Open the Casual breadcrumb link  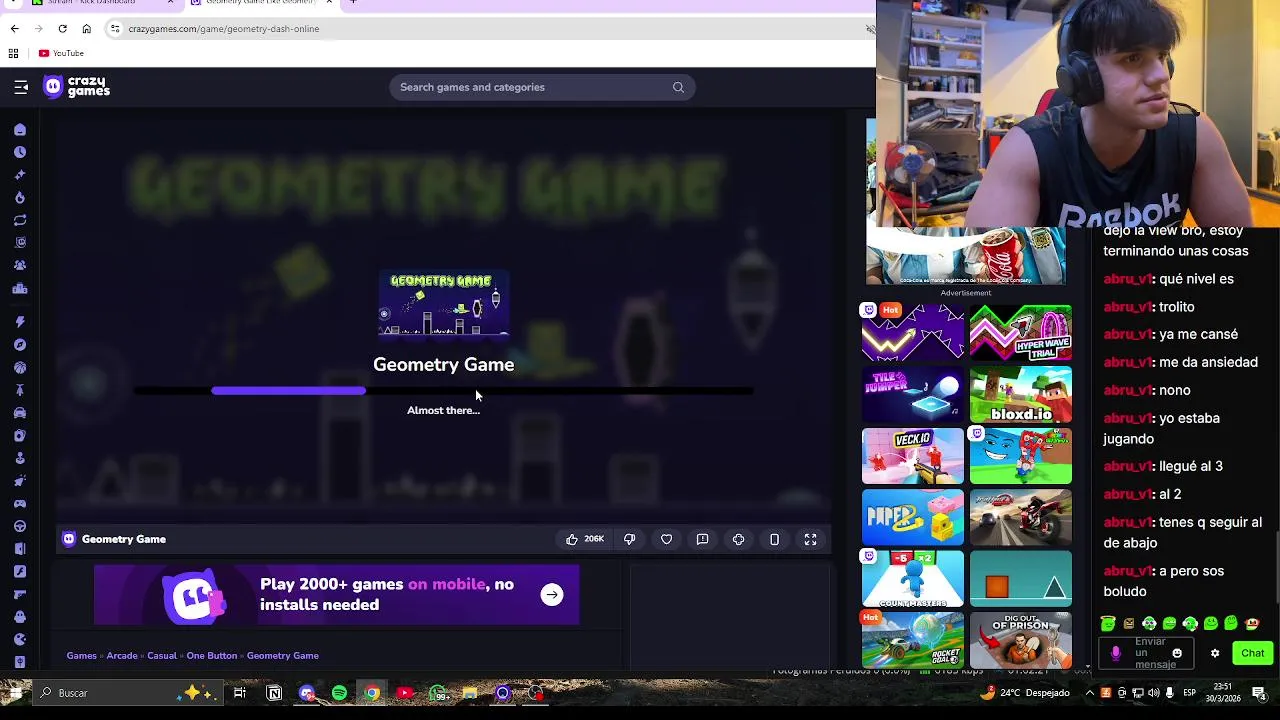point(162,656)
